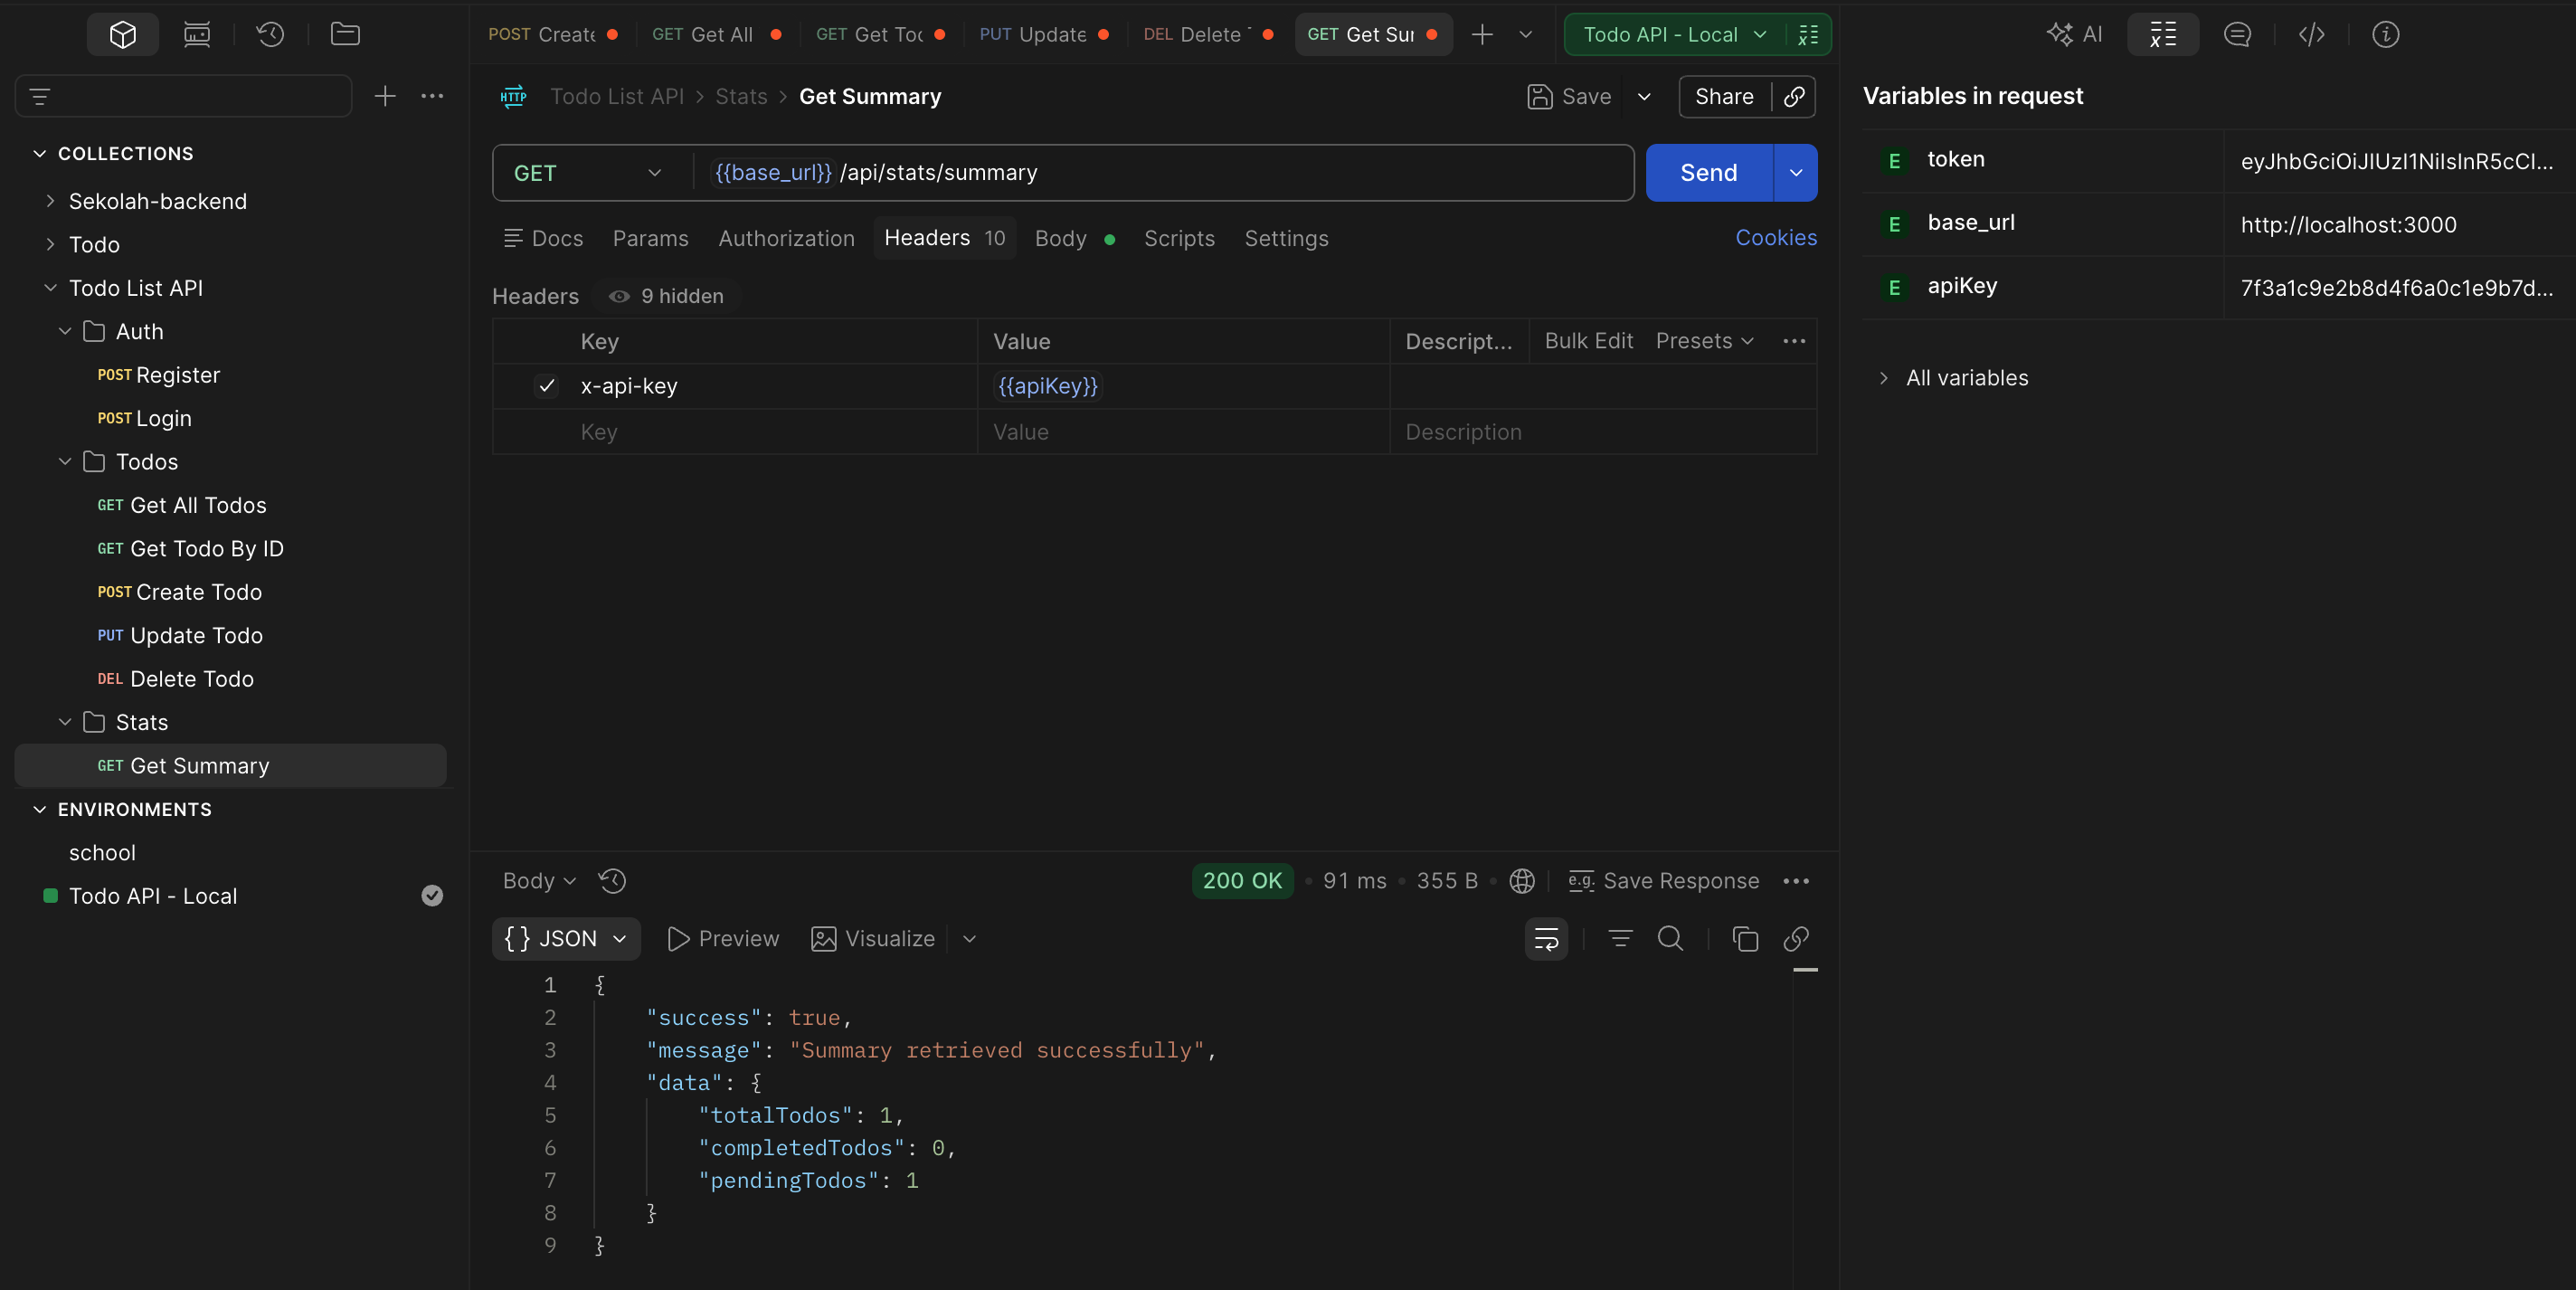Image resolution: width=2576 pixels, height=1290 pixels.
Task: Collapse the Todo List API collection
Action: [50, 288]
